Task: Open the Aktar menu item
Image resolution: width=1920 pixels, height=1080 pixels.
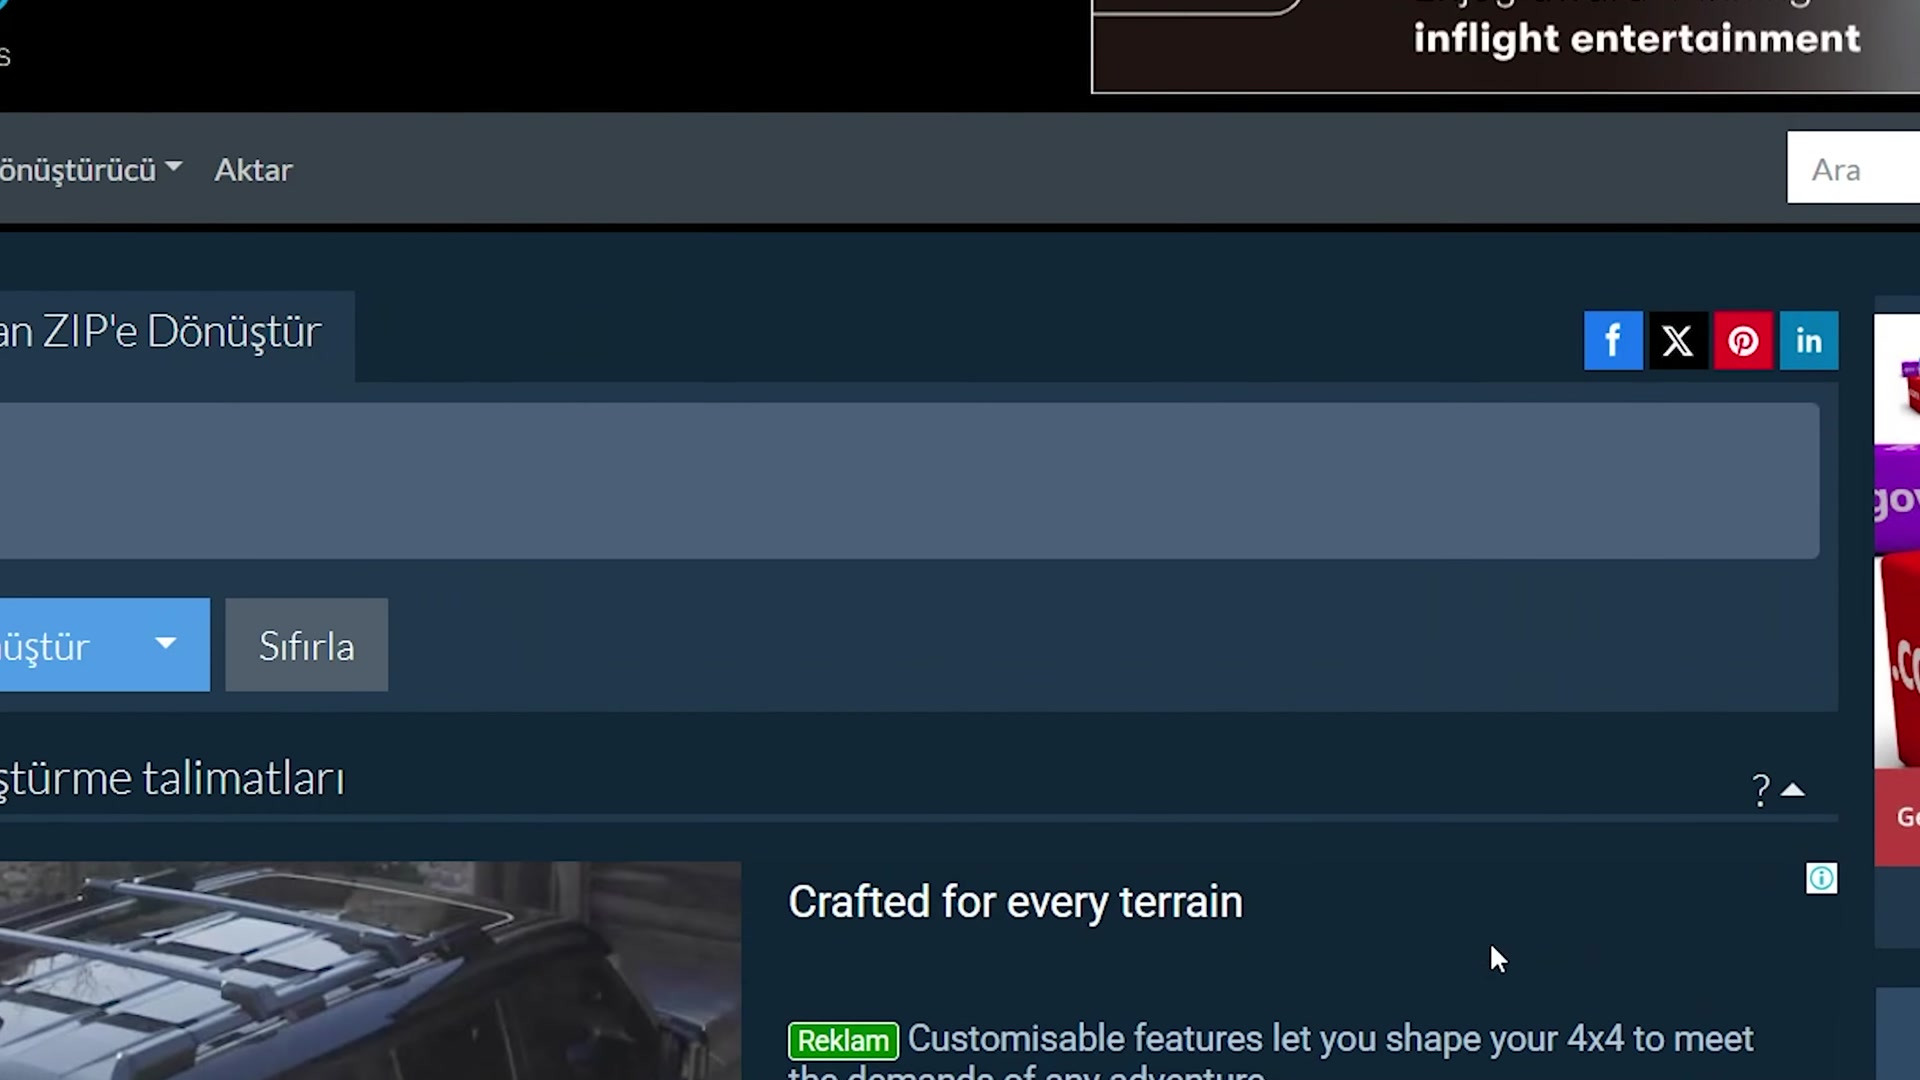Action: 253,170
